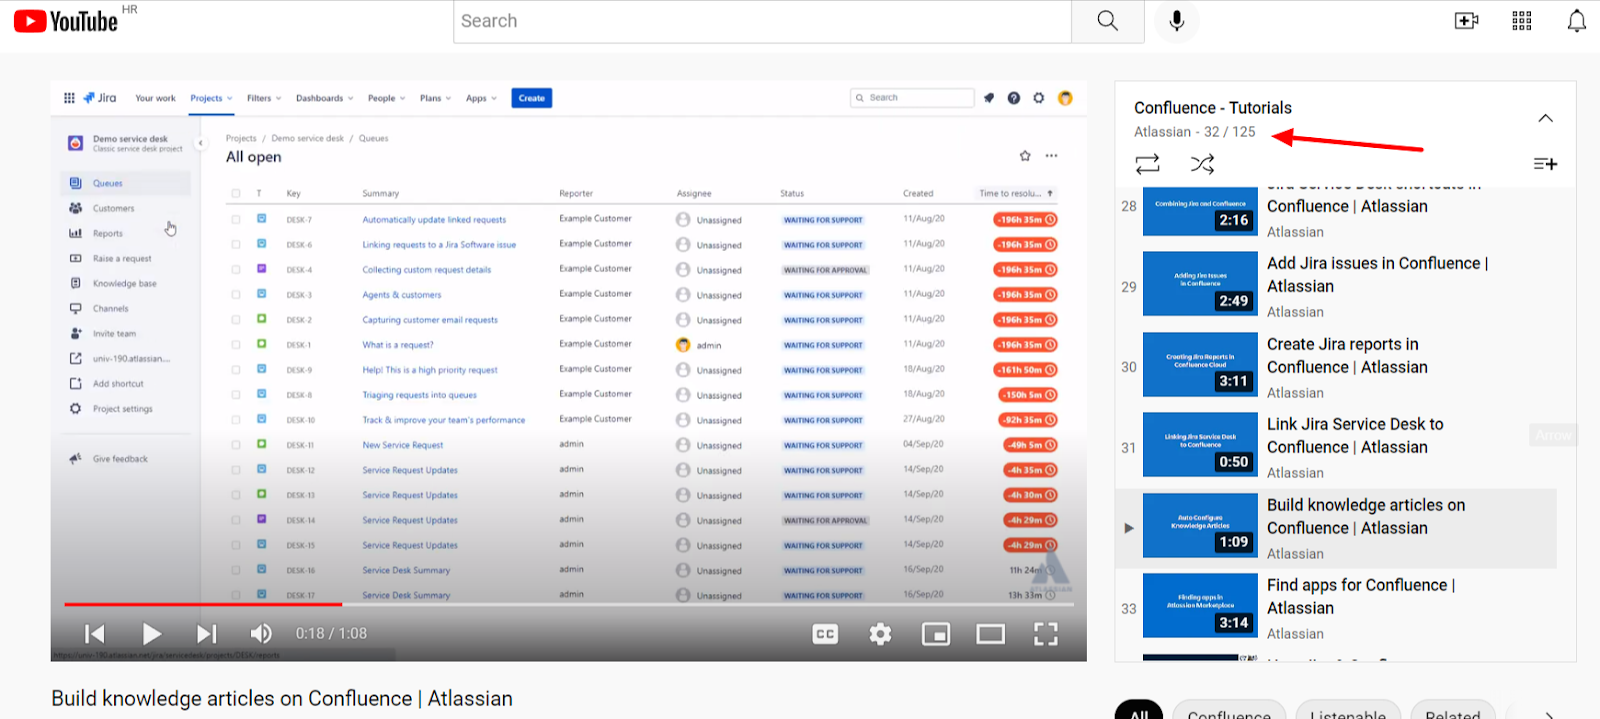Open the notifications bell
This screenshot has width=1600, height=719.
click(1576, 21)
